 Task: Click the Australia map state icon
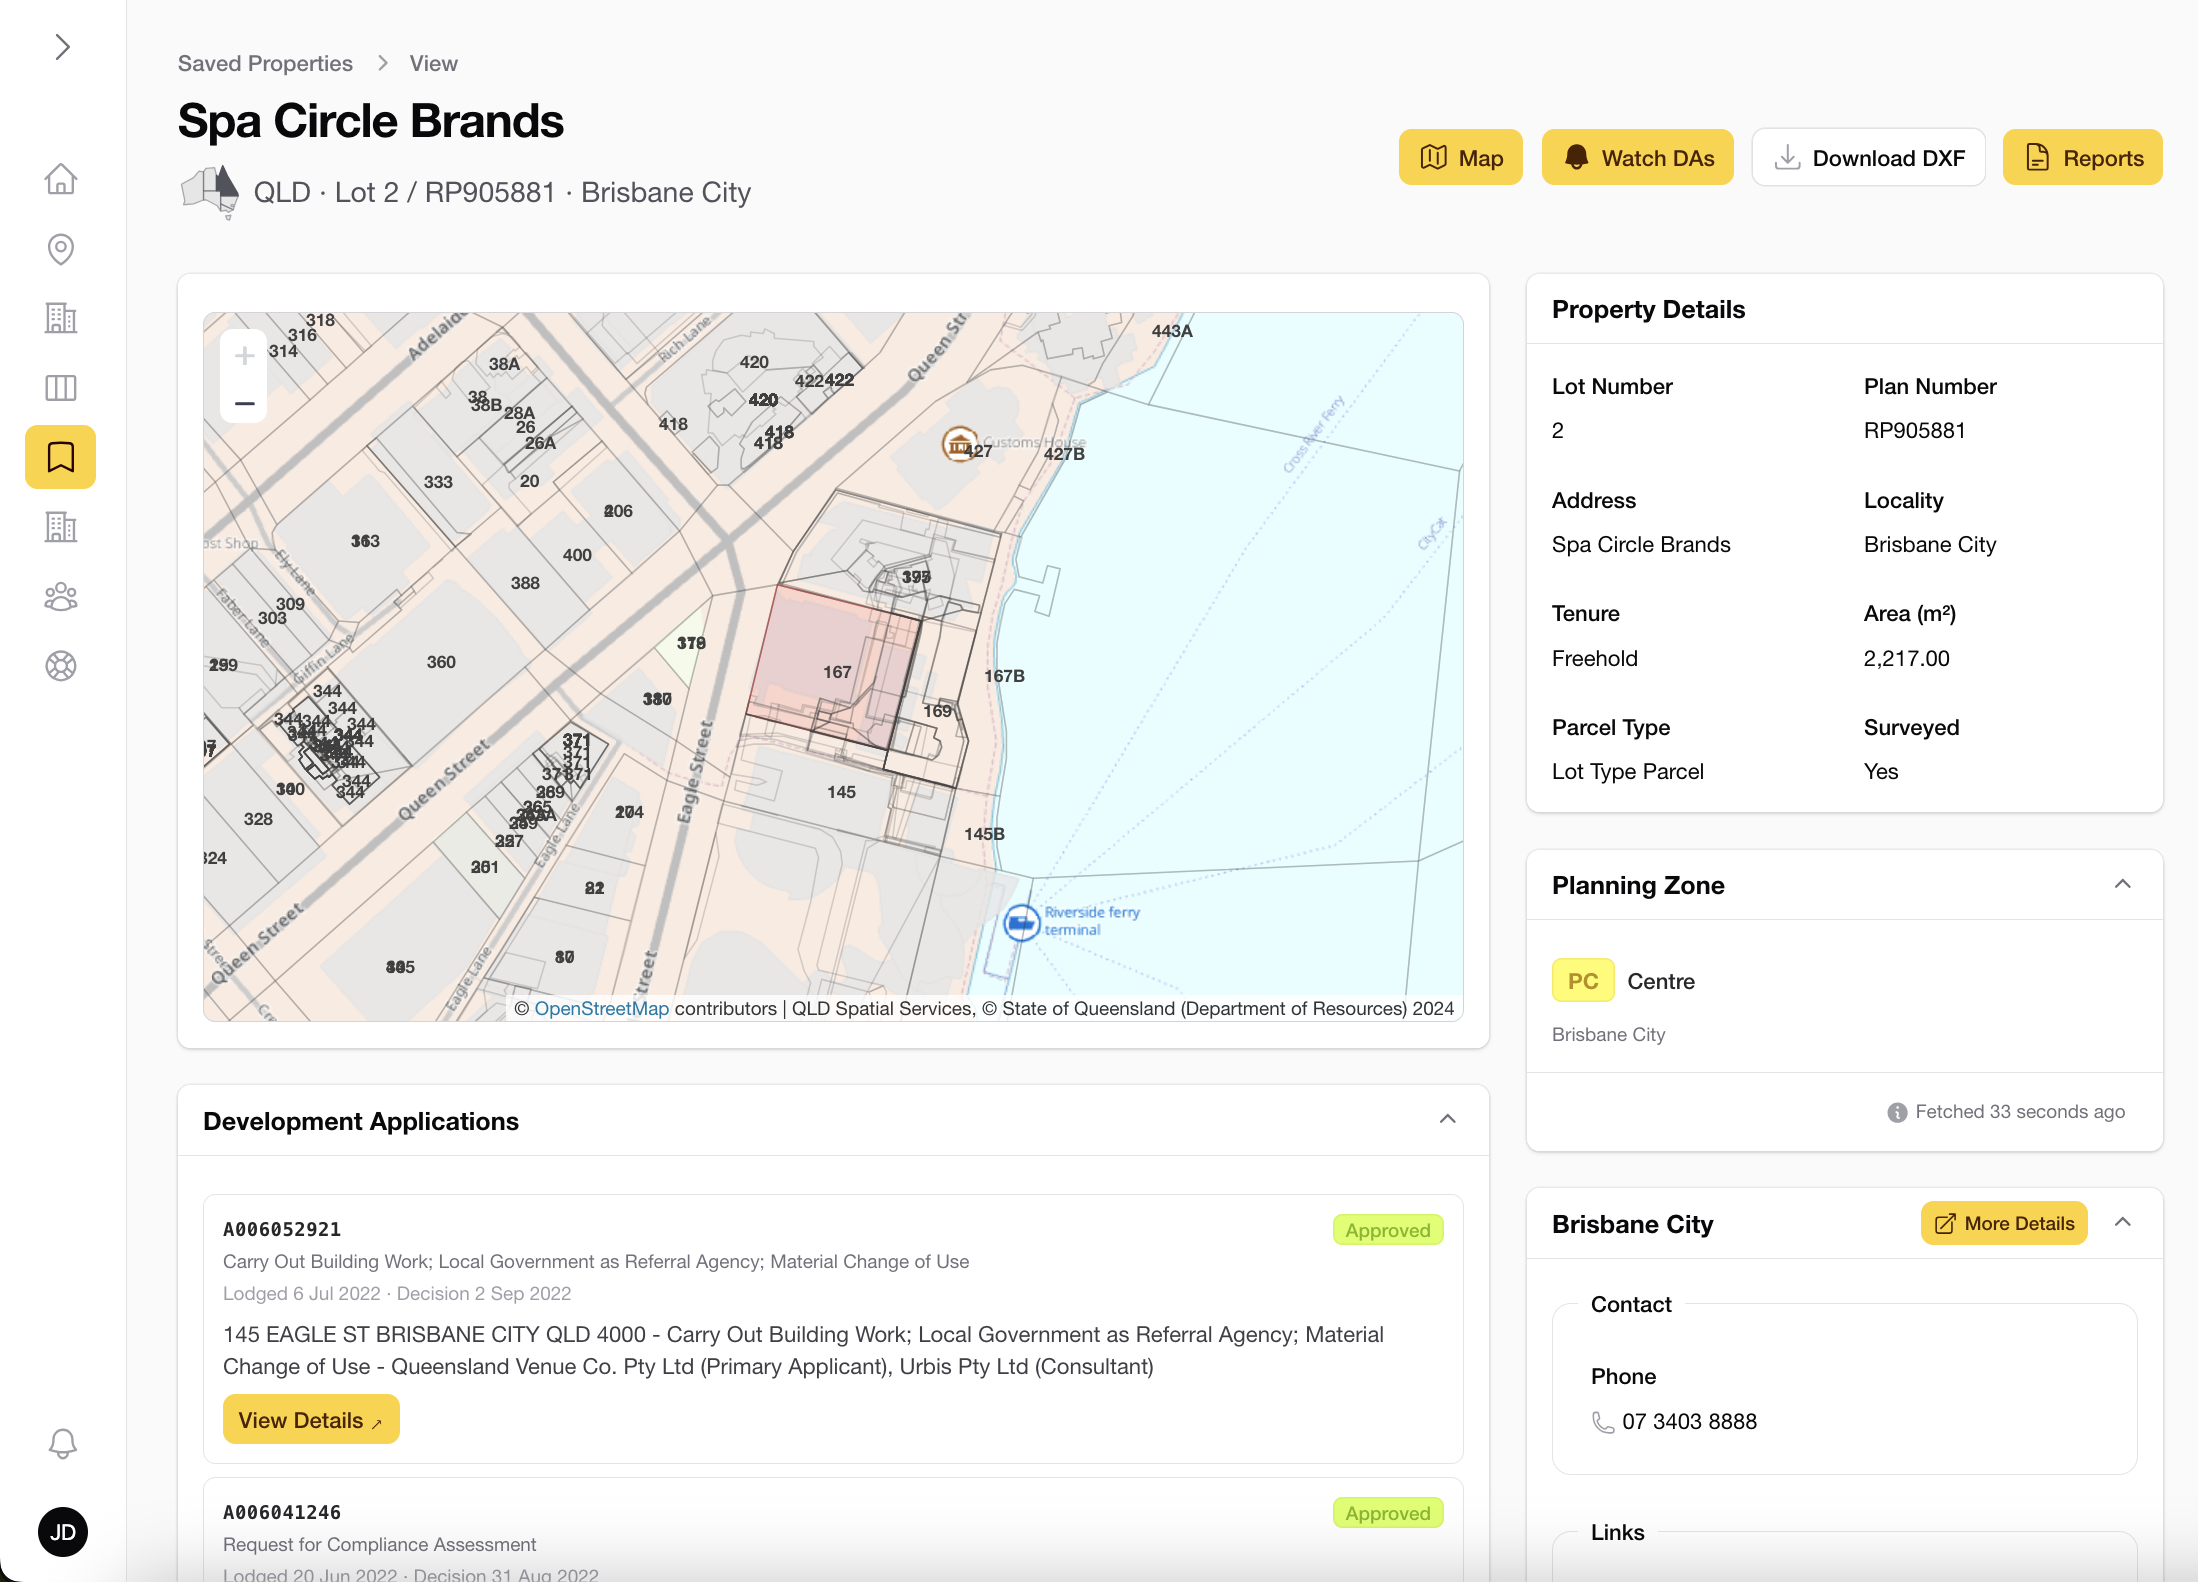[210, 191]
